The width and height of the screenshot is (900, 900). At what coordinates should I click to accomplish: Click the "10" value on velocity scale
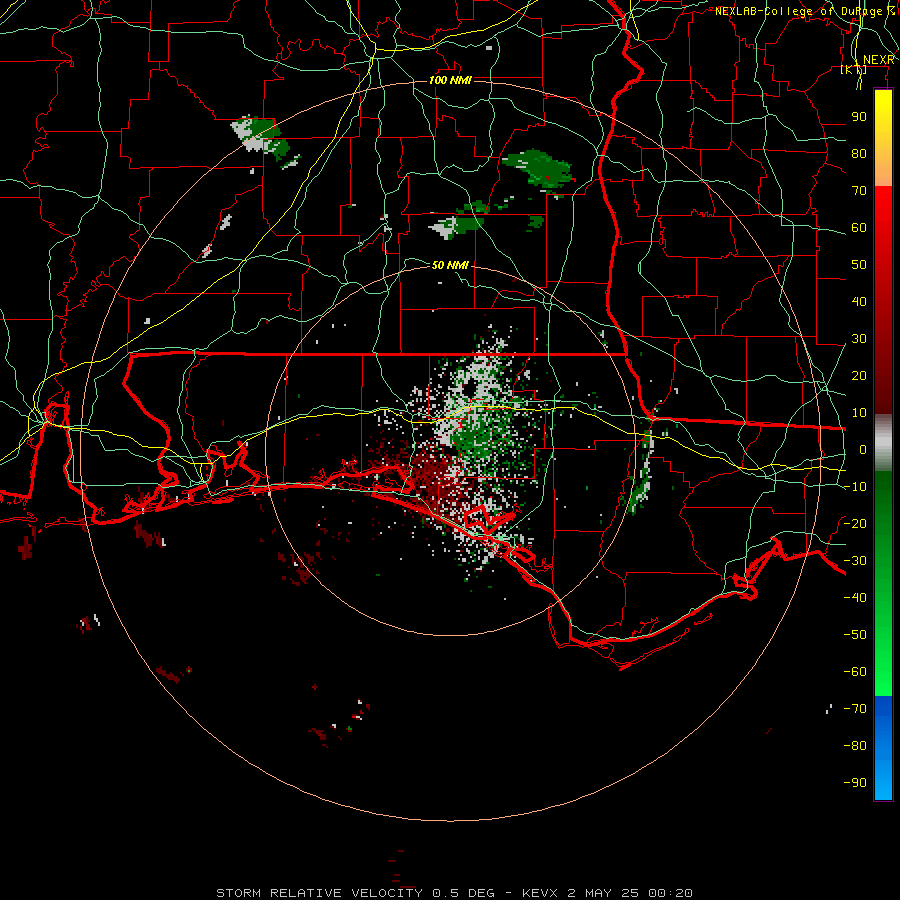coord(859,413)
